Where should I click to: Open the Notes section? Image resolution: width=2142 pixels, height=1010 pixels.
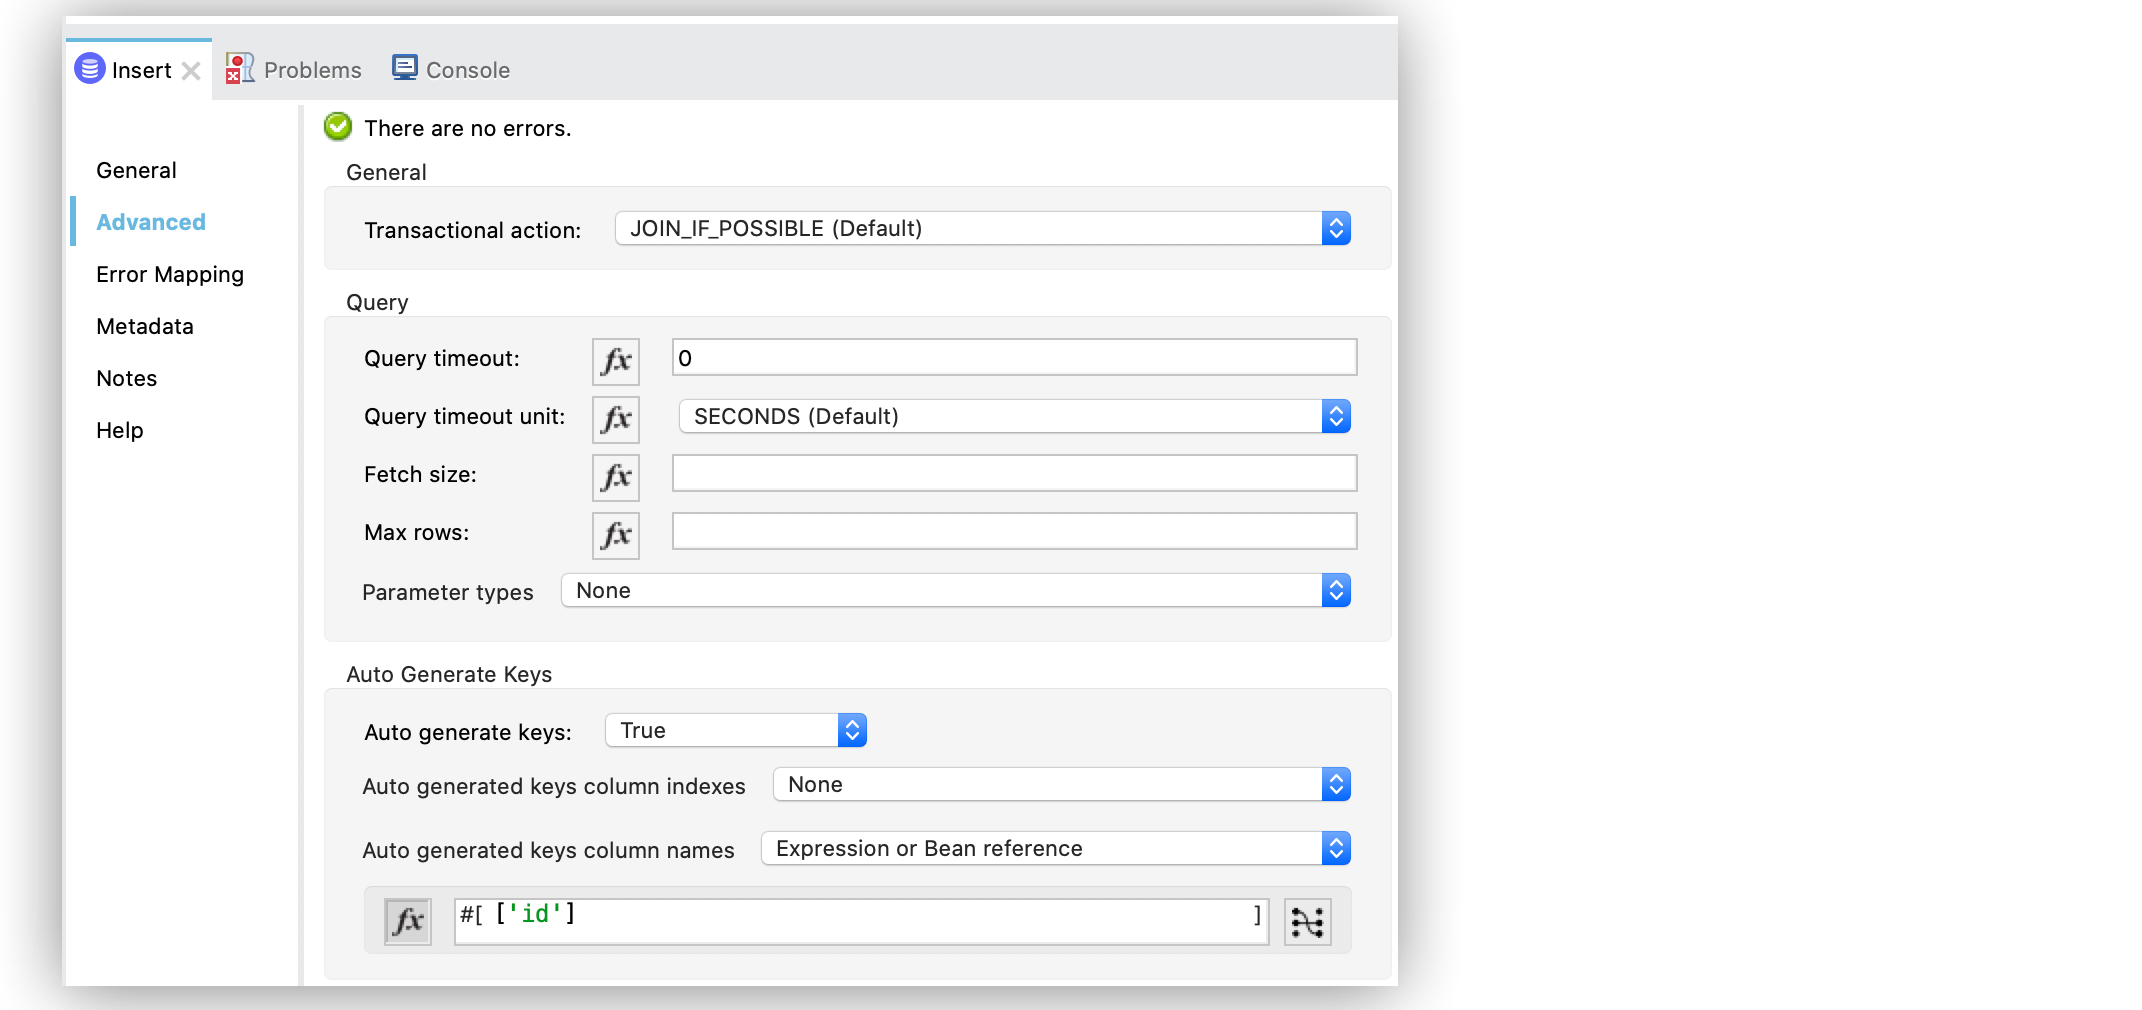(126, 378)
